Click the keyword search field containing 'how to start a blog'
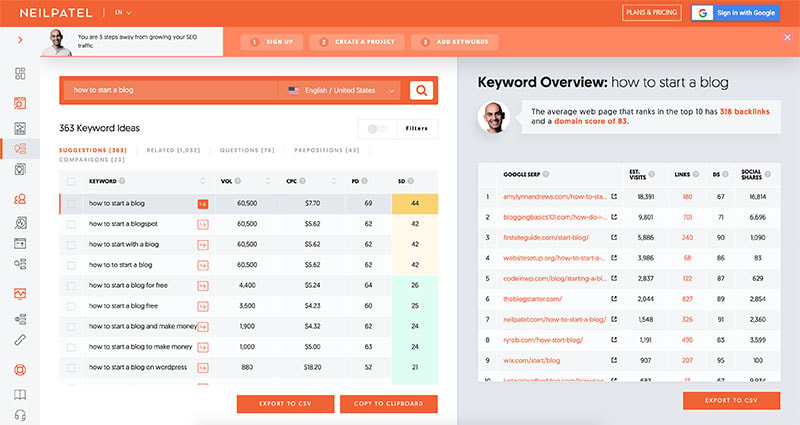This screenshot has height=425, width=800. (169, 90)
